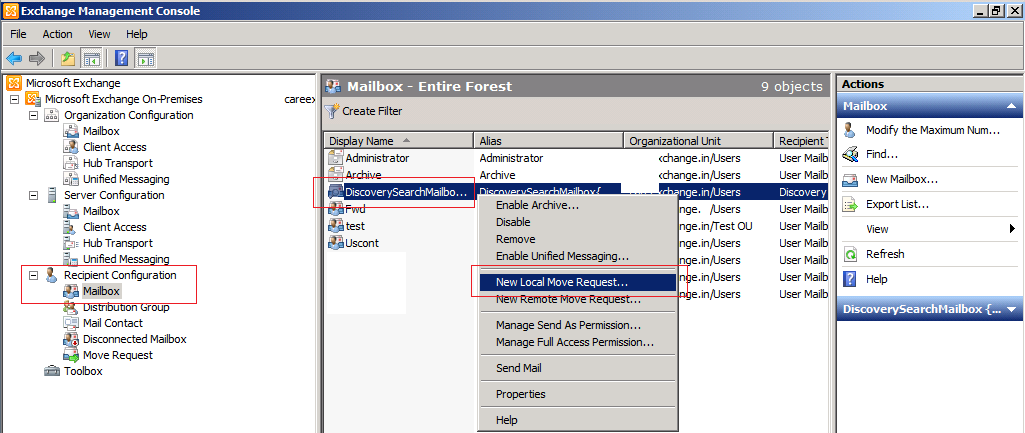Image resolution: width=1025 pixels, height=433 pixels.
Task: Click the Uscont mailbox icon
Action: point(335,243)
